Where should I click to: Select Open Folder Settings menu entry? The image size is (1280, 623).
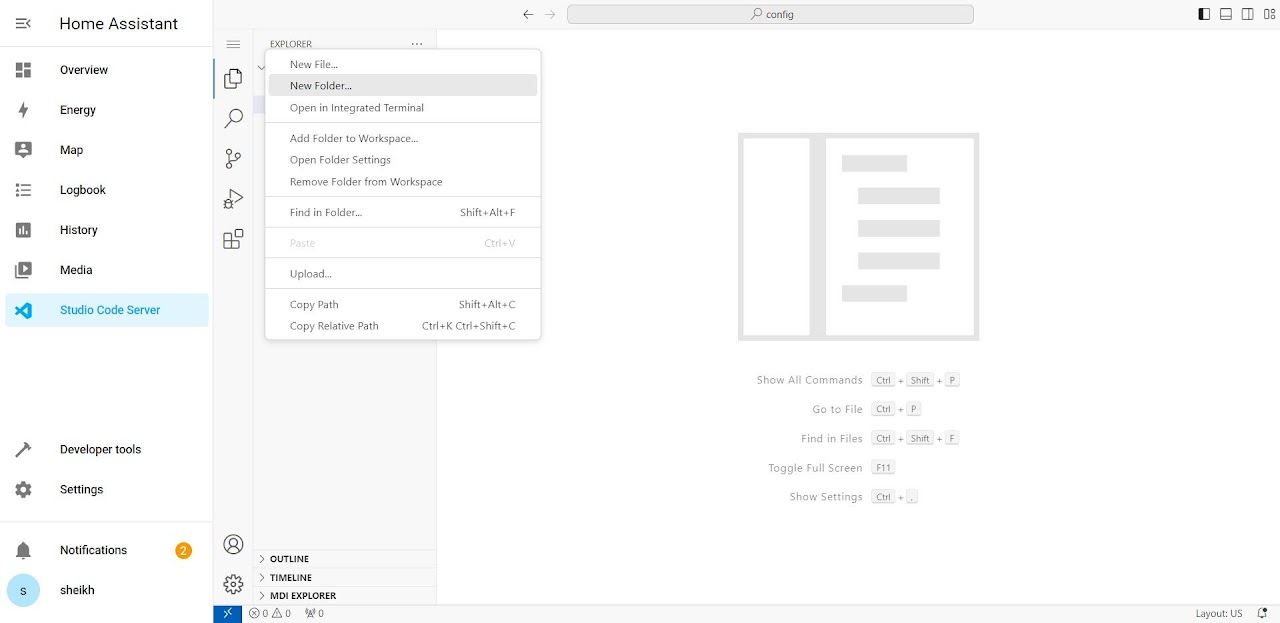tap(403, 160)
